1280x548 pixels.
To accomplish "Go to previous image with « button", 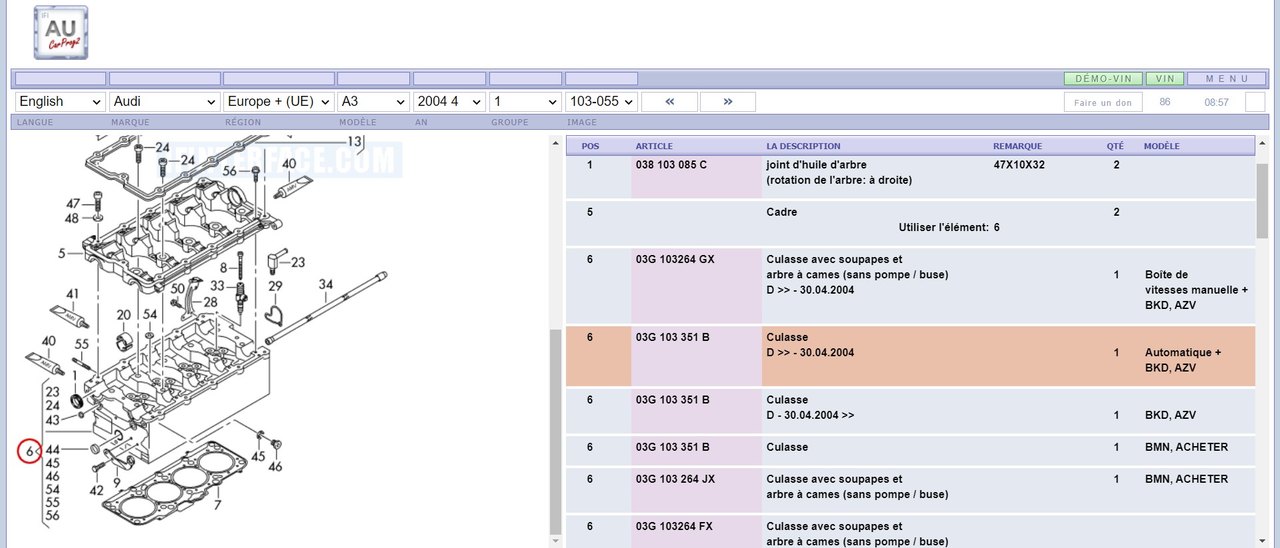I will click(x=669, y=102).
